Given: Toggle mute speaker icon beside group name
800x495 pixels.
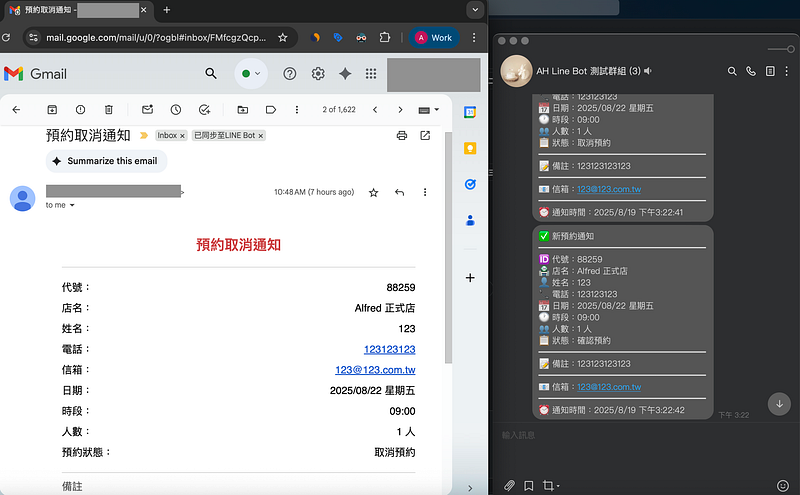Looking at the screenshot, I should (648, 71).
